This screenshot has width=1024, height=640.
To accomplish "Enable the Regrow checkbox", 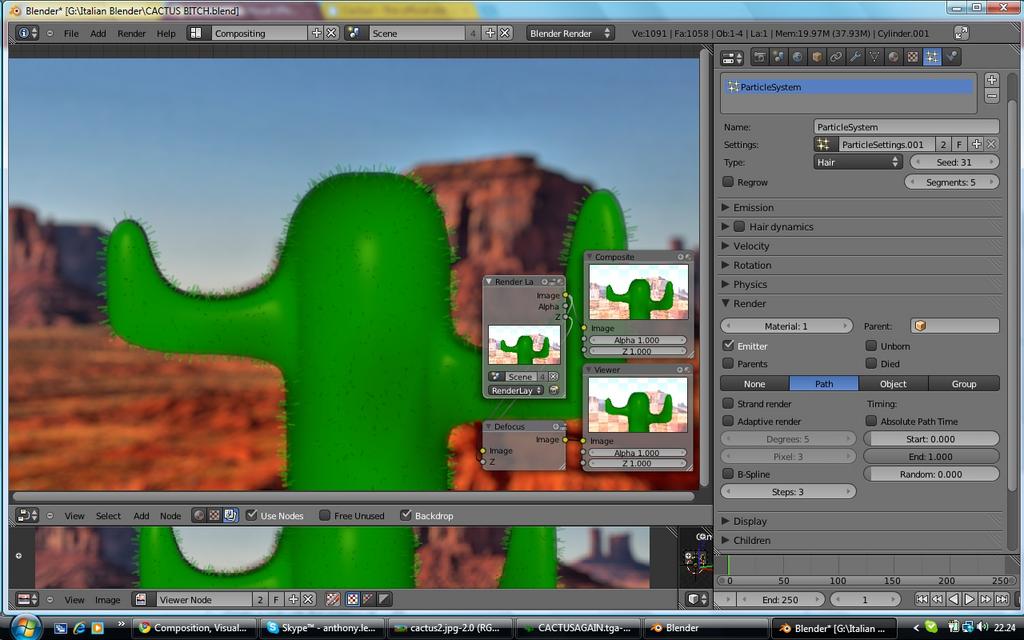I will tap(728, 182).
